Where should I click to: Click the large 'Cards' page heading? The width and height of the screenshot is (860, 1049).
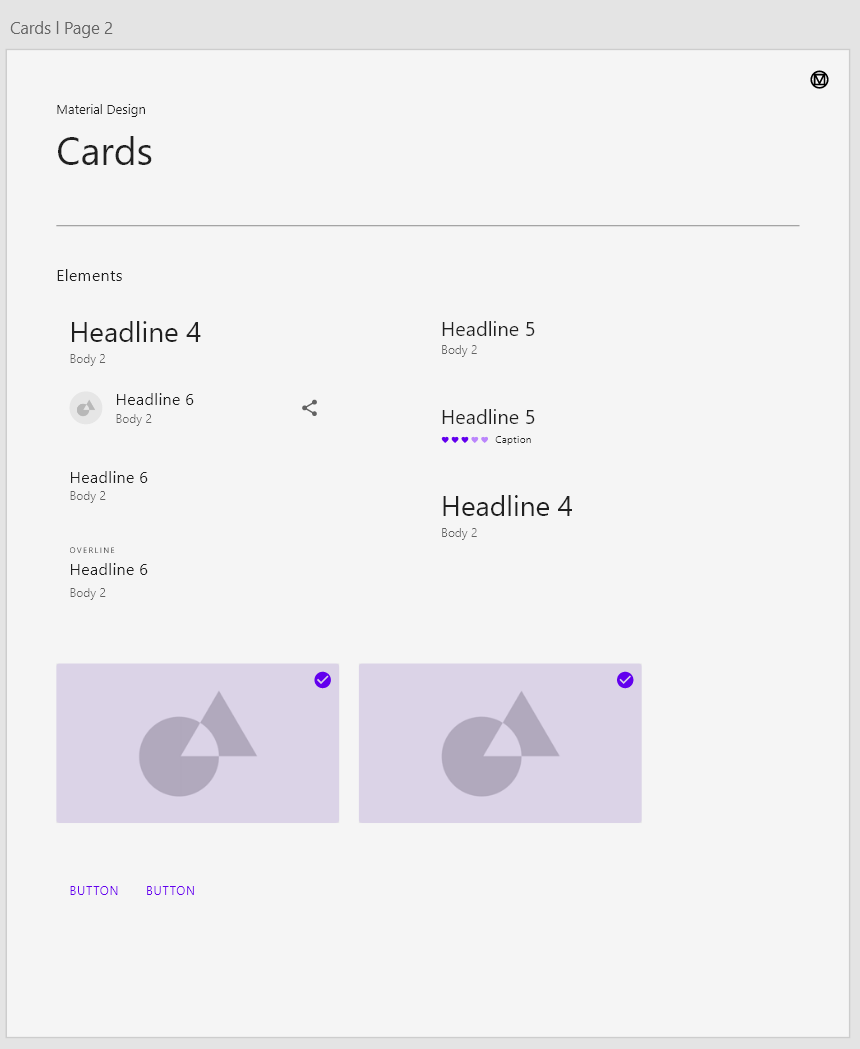pyautogui.click(x=104, y=151)
